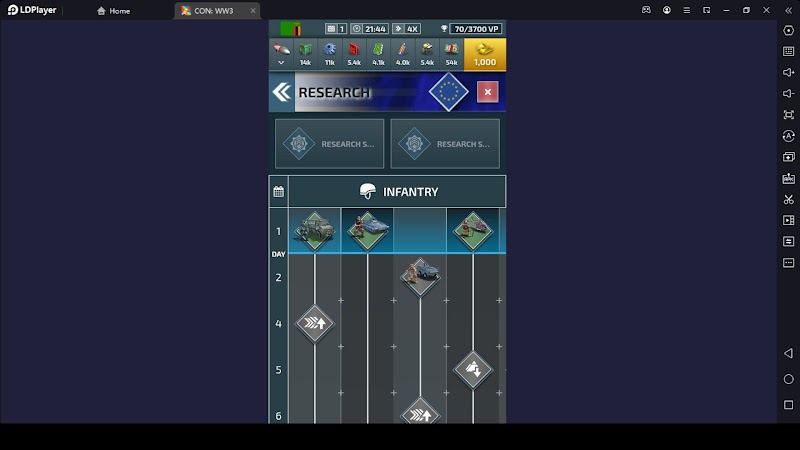Open LDPlayer gamepad settings icon
Screen dimensions: 800x450
point(646,10)
